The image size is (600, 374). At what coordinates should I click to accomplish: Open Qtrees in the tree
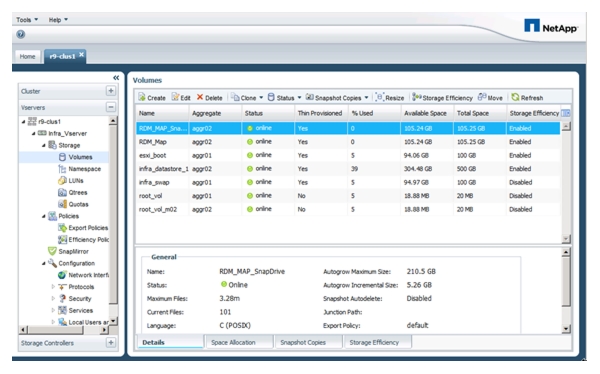[x=73, y=193]
